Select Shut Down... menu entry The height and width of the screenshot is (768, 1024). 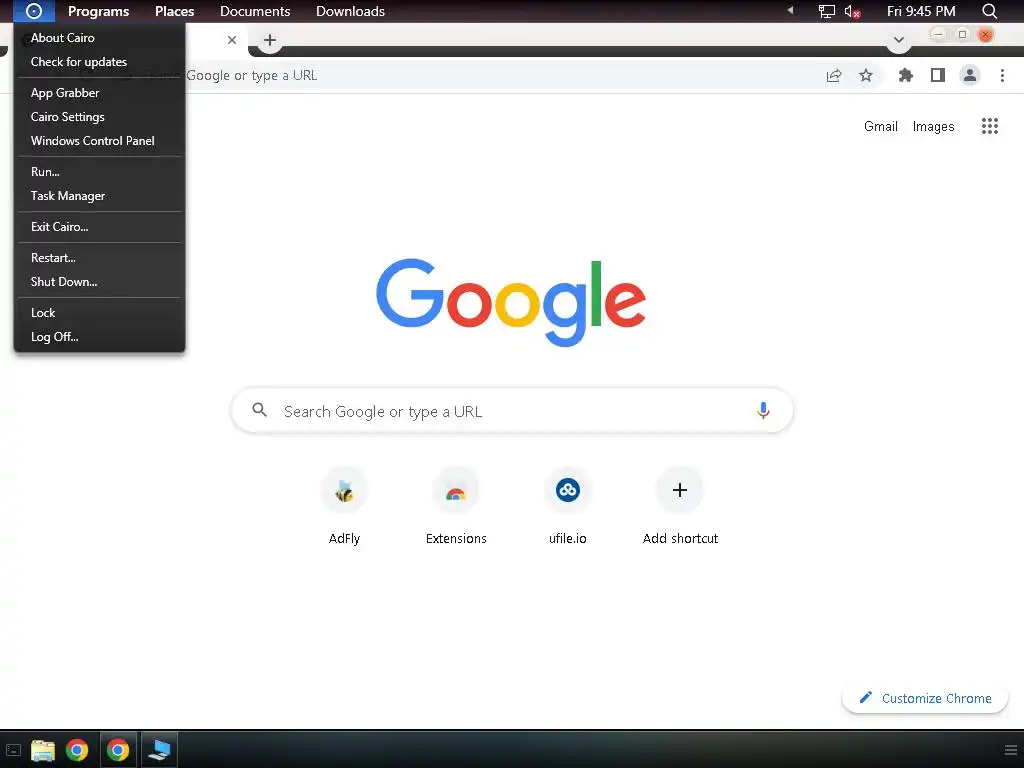coord(99,282)
